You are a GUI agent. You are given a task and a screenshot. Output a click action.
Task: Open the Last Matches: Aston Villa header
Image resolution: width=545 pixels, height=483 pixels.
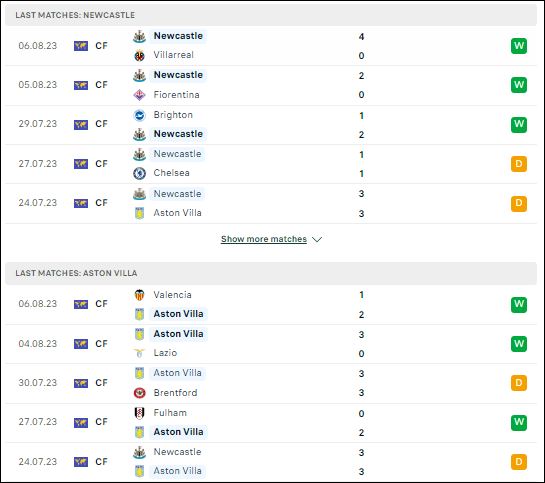pyautogui.click(x=271, y=273)
